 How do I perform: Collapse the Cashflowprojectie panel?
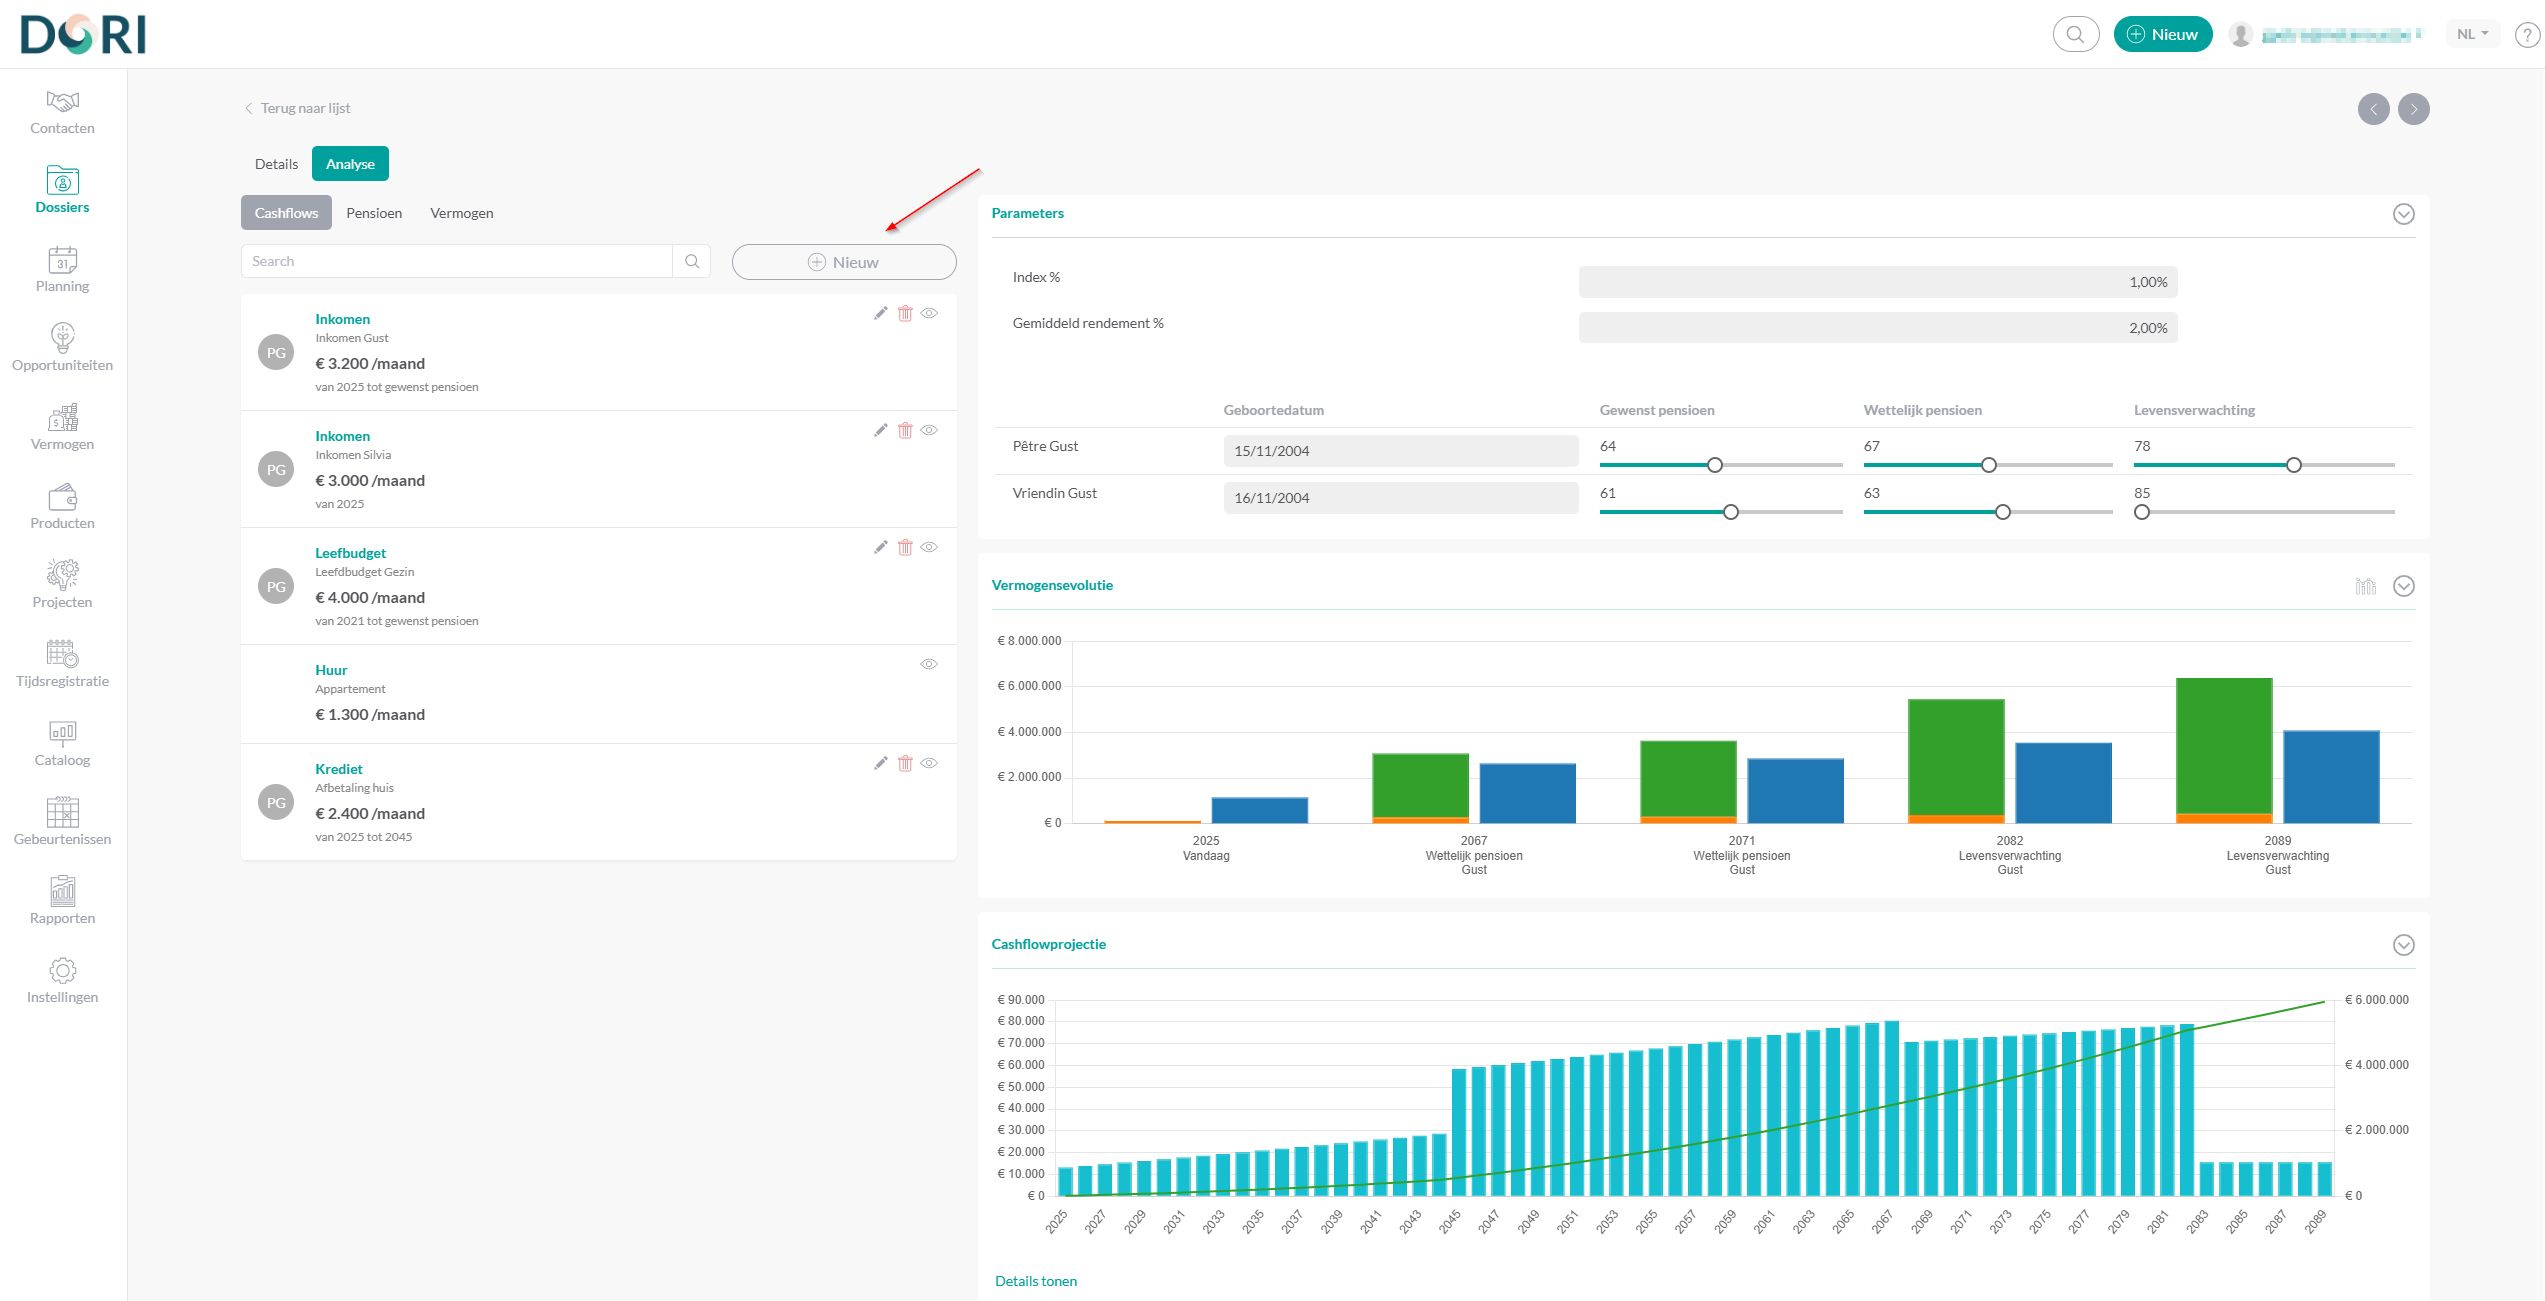click(2403, 945)
